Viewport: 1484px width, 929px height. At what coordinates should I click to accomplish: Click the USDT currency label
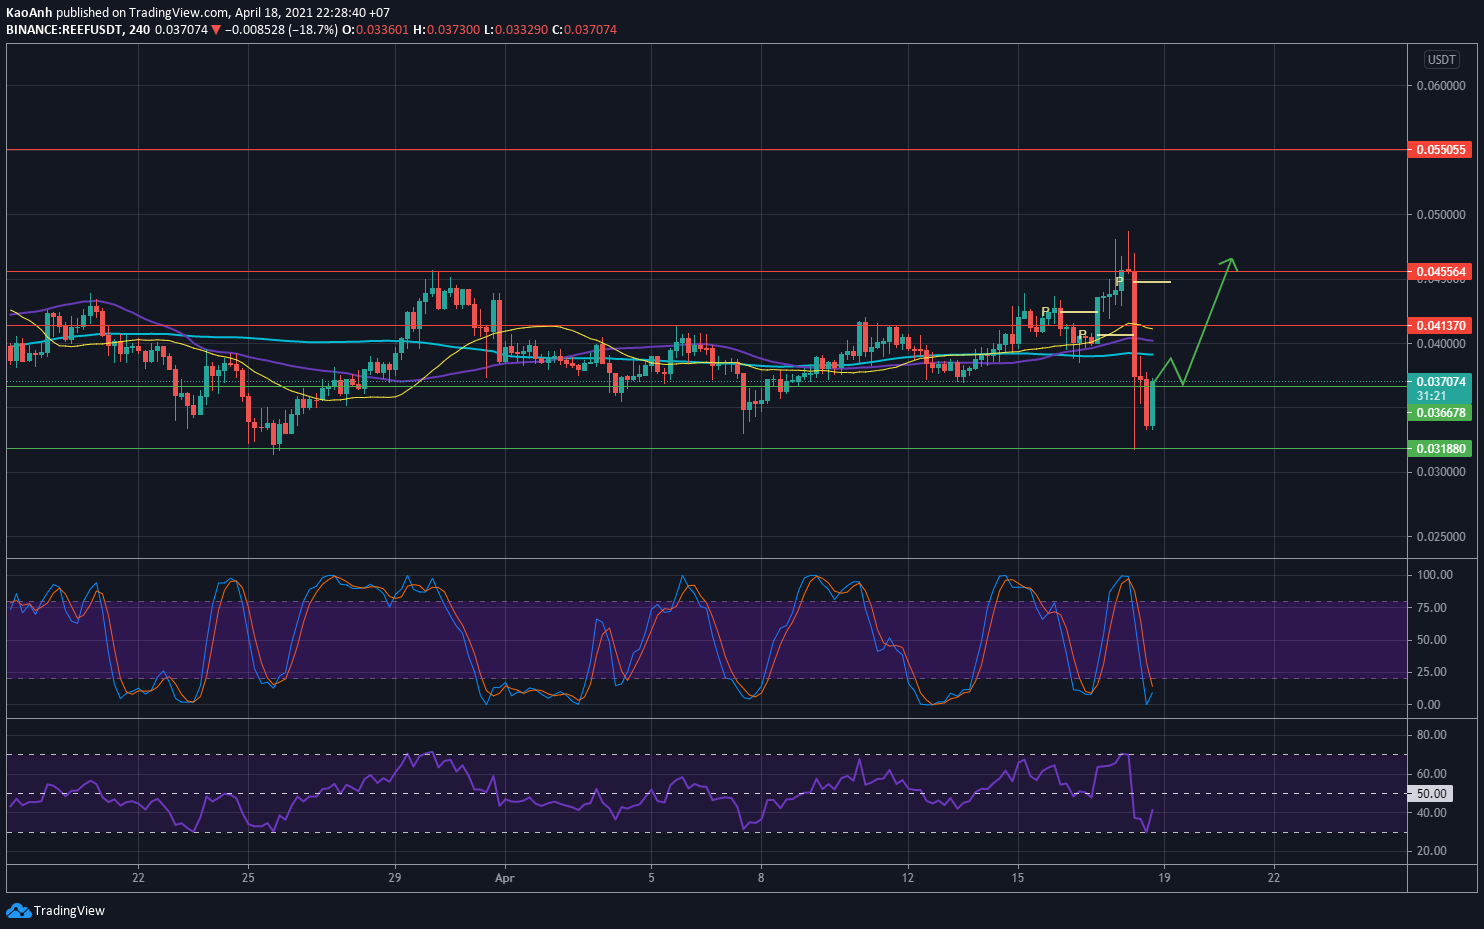tap(1441, 60)
